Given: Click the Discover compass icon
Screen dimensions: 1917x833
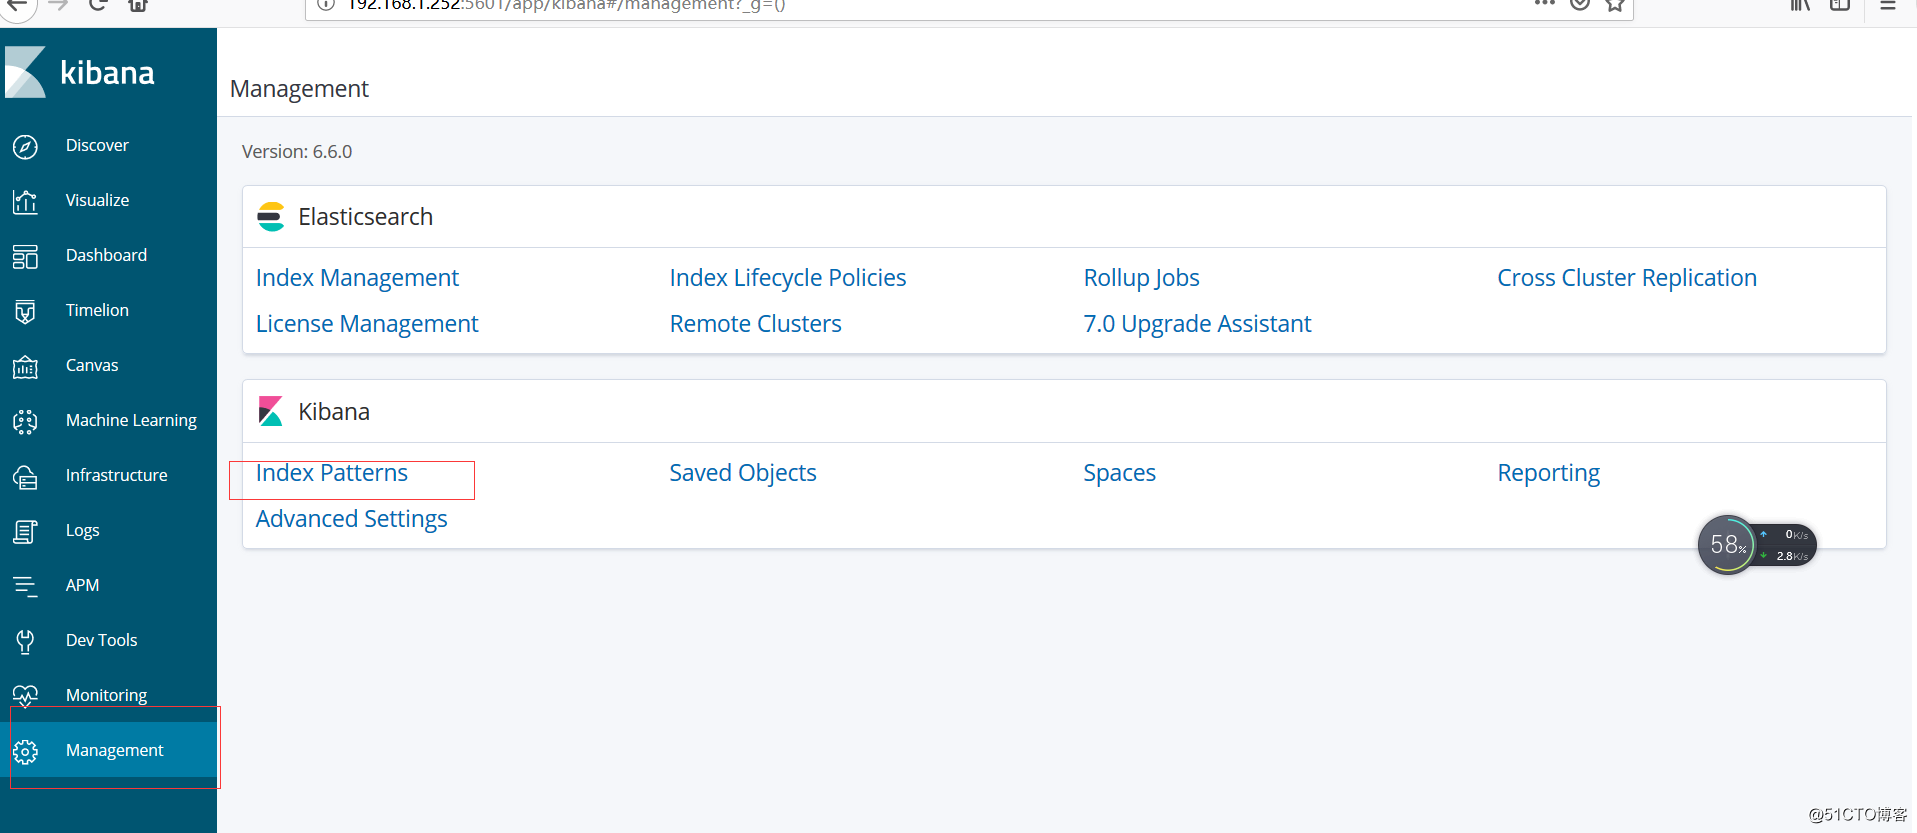Looking at the screenshot, I should [25, 146].
